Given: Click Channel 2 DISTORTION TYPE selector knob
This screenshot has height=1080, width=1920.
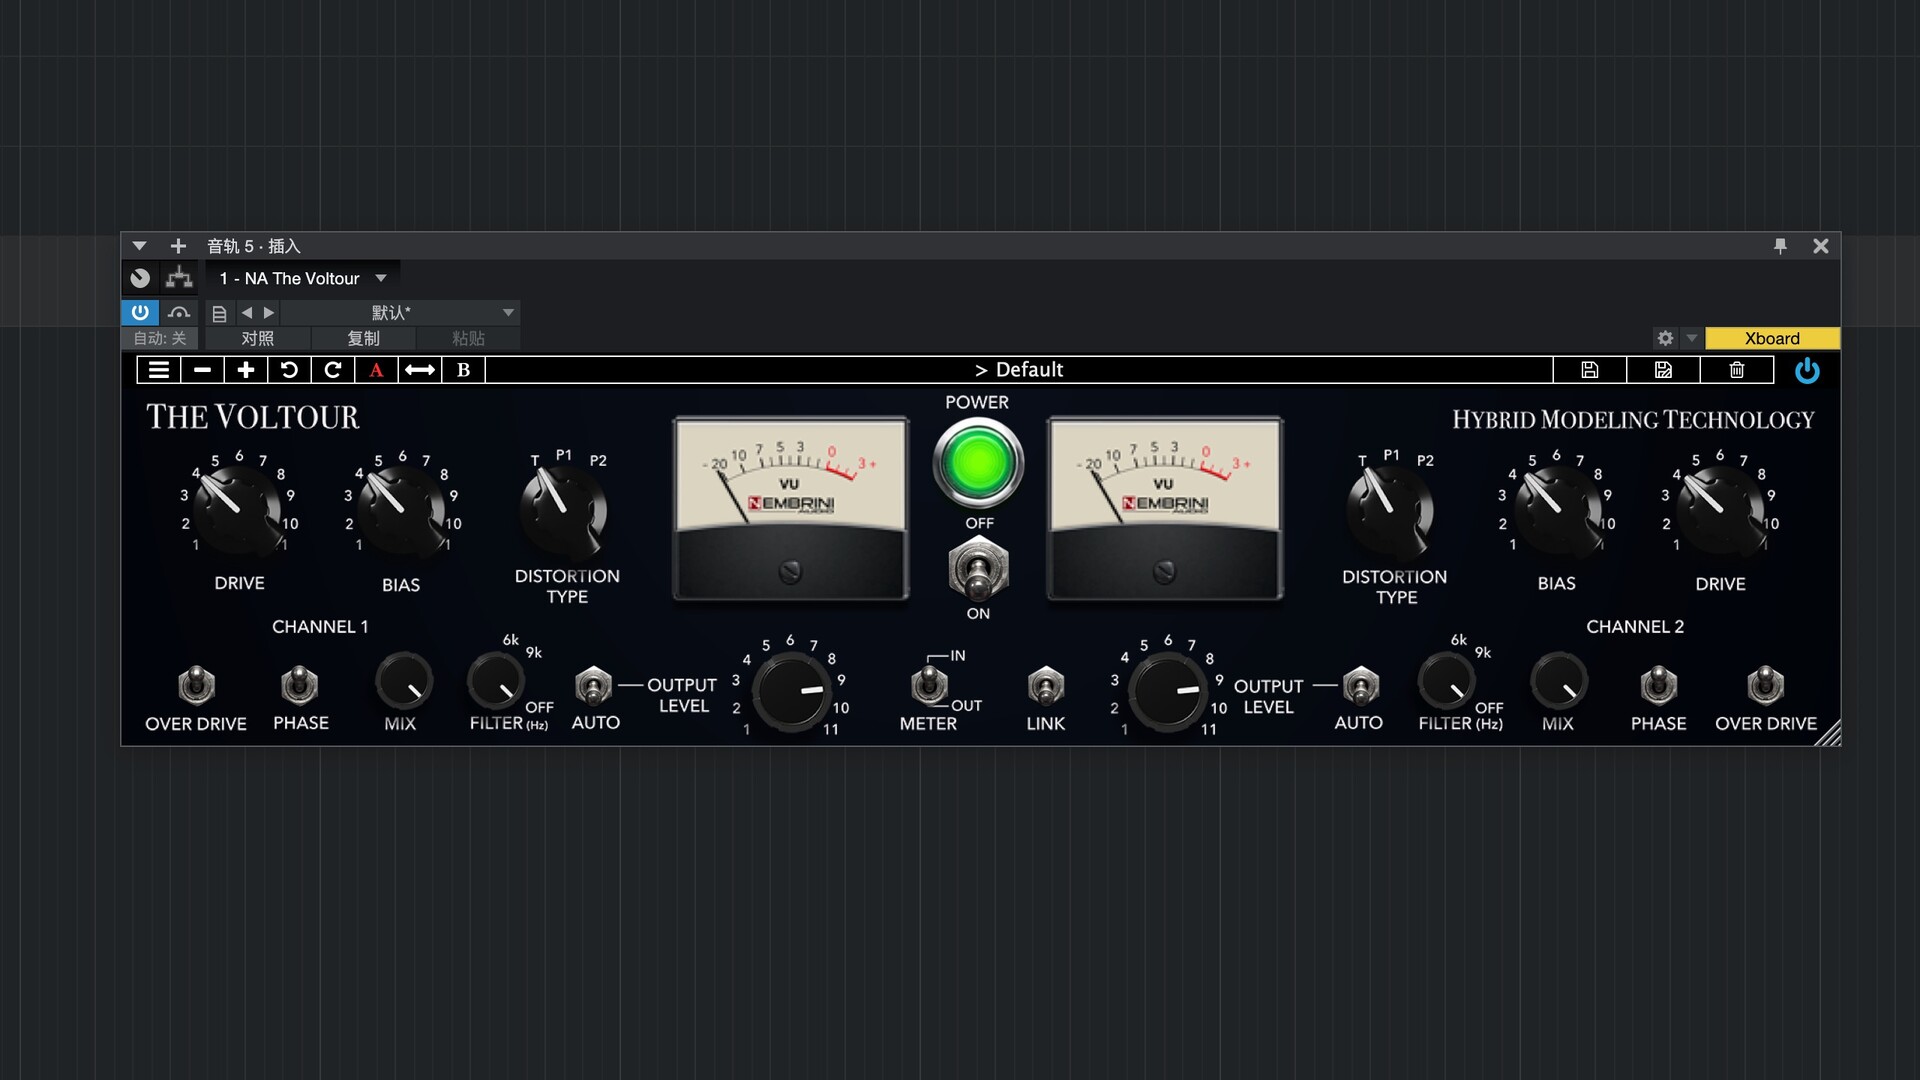Looking at the screenshot, I should (x=1390, y=511).
